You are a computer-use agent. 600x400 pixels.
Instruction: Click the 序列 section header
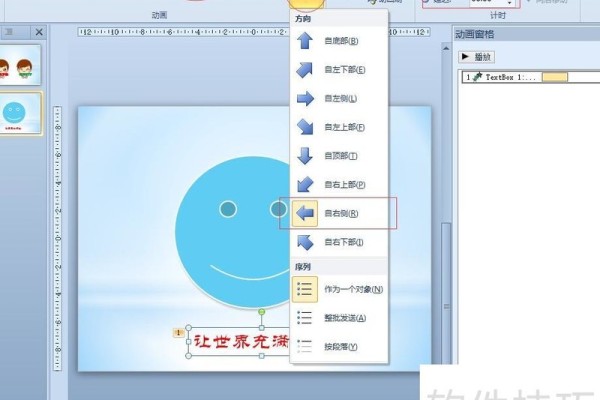303,267
